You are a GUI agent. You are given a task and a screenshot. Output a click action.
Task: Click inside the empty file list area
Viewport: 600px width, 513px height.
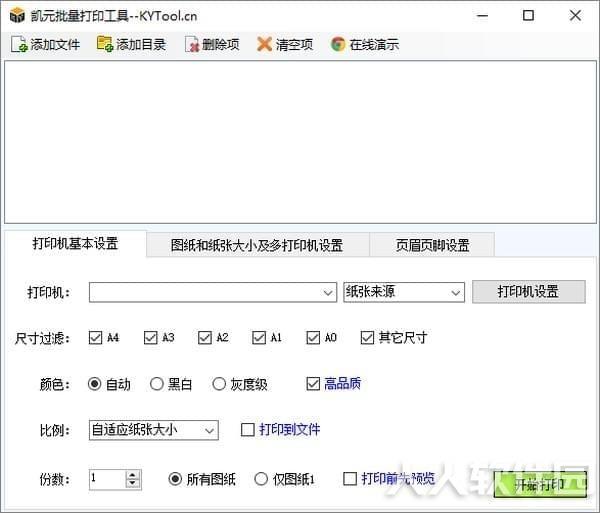pos(300,142)
